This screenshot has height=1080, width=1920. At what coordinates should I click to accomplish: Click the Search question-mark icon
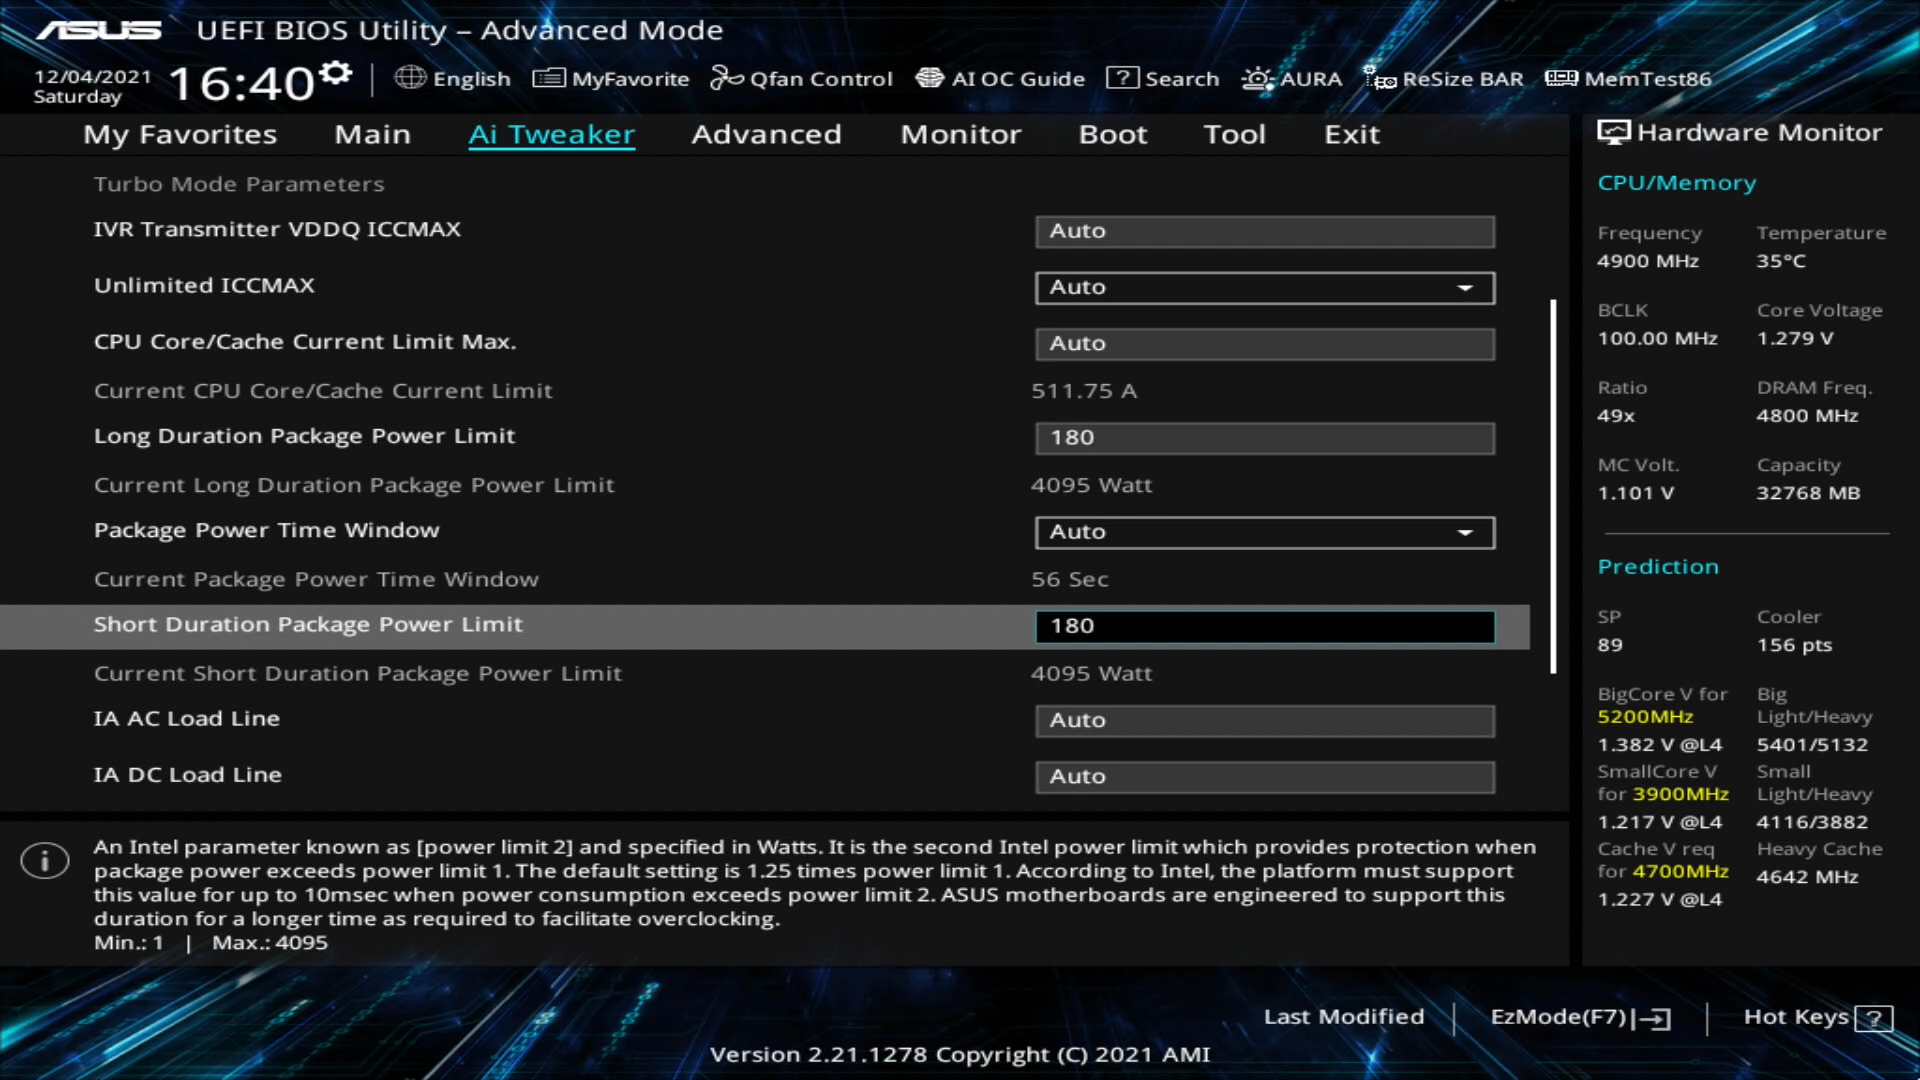(1122, 78)
